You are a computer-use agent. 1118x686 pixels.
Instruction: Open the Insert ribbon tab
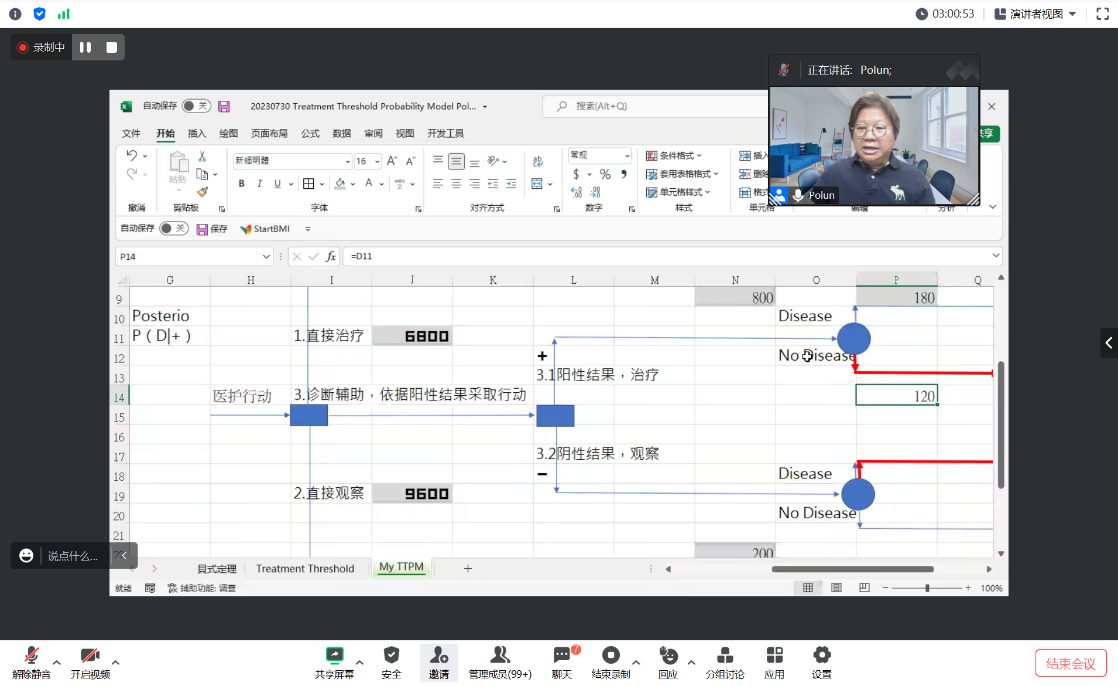[197, 134]
